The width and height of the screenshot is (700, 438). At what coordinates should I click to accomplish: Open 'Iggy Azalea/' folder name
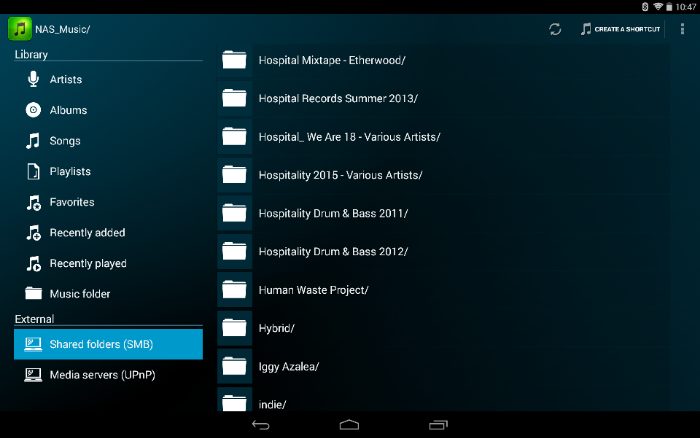click(288, 367)
